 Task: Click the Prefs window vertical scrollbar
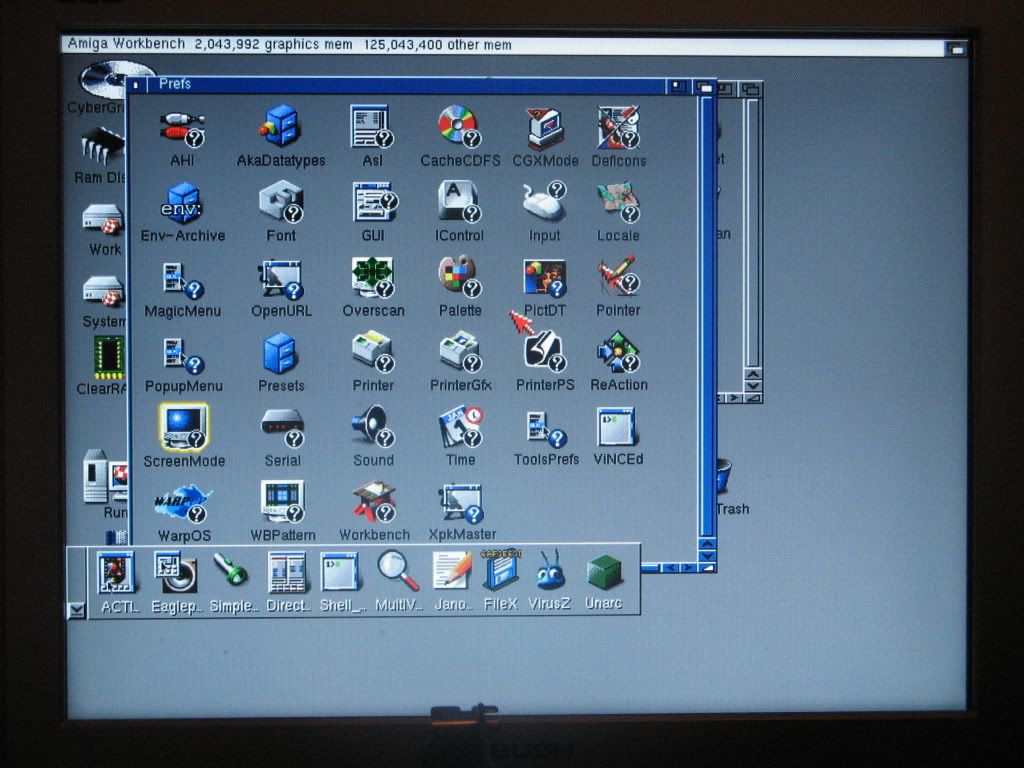coord(707,300)
